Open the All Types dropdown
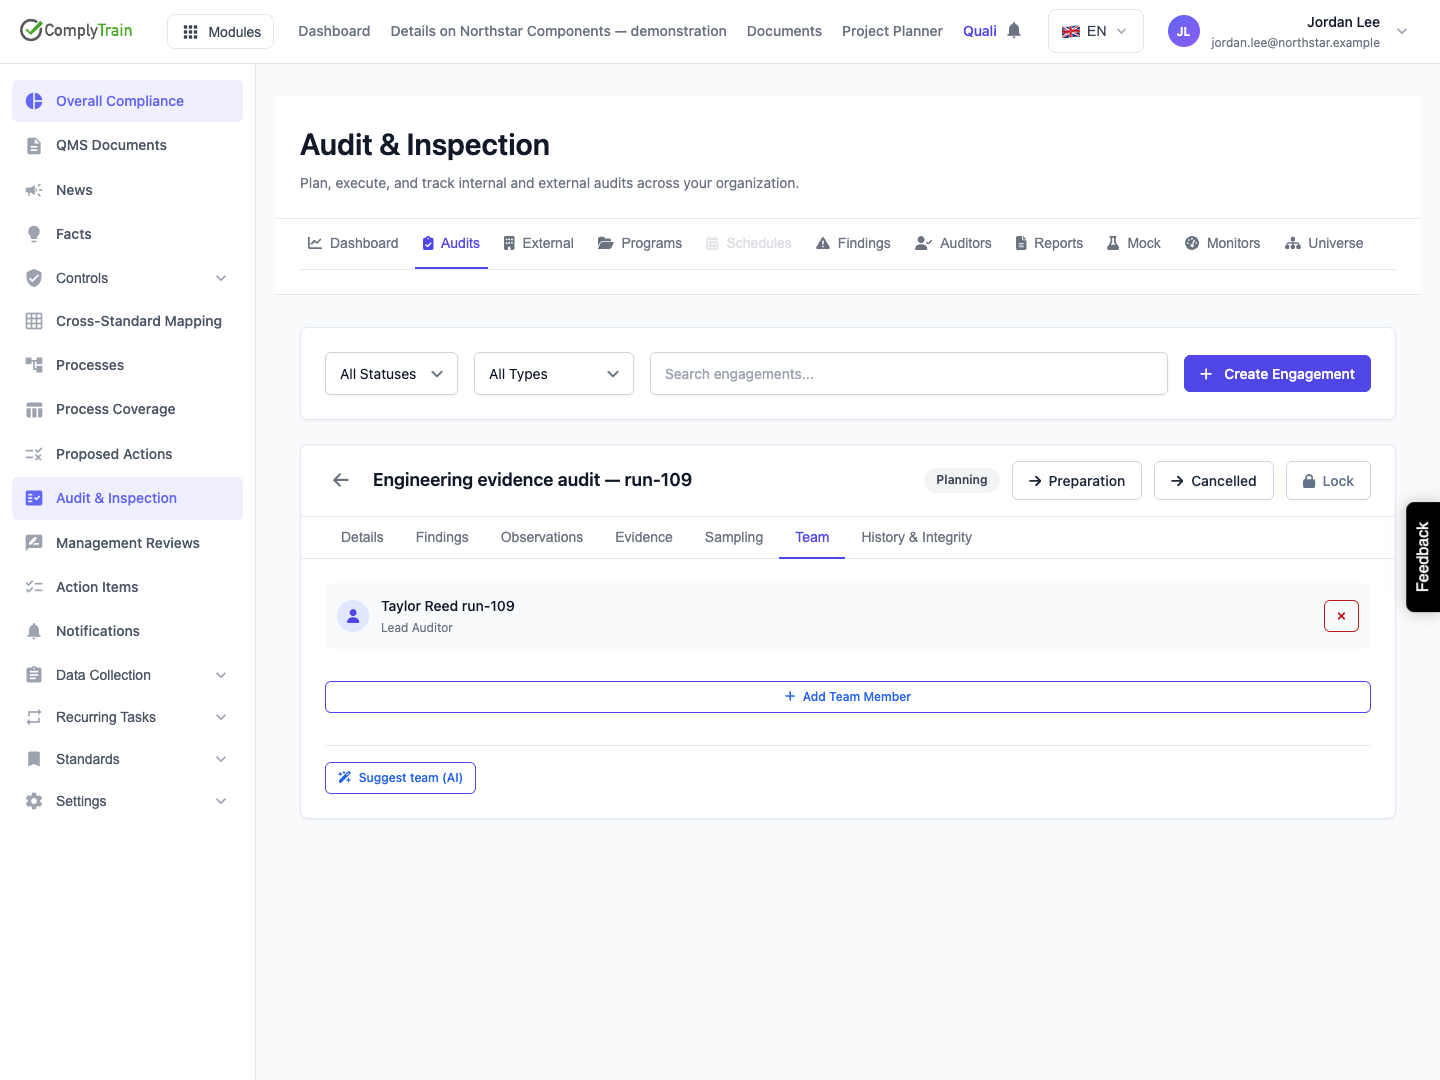Viewport: 1440px width, 1080px height. pyautogui.click(x=553, y=374)
